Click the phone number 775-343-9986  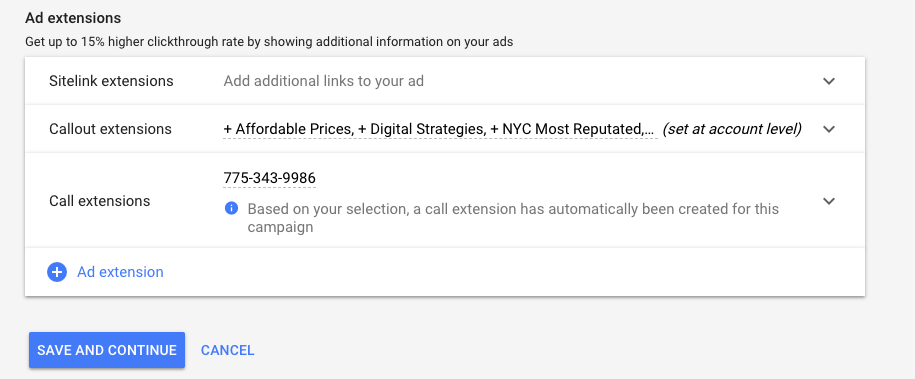(270, 178)
